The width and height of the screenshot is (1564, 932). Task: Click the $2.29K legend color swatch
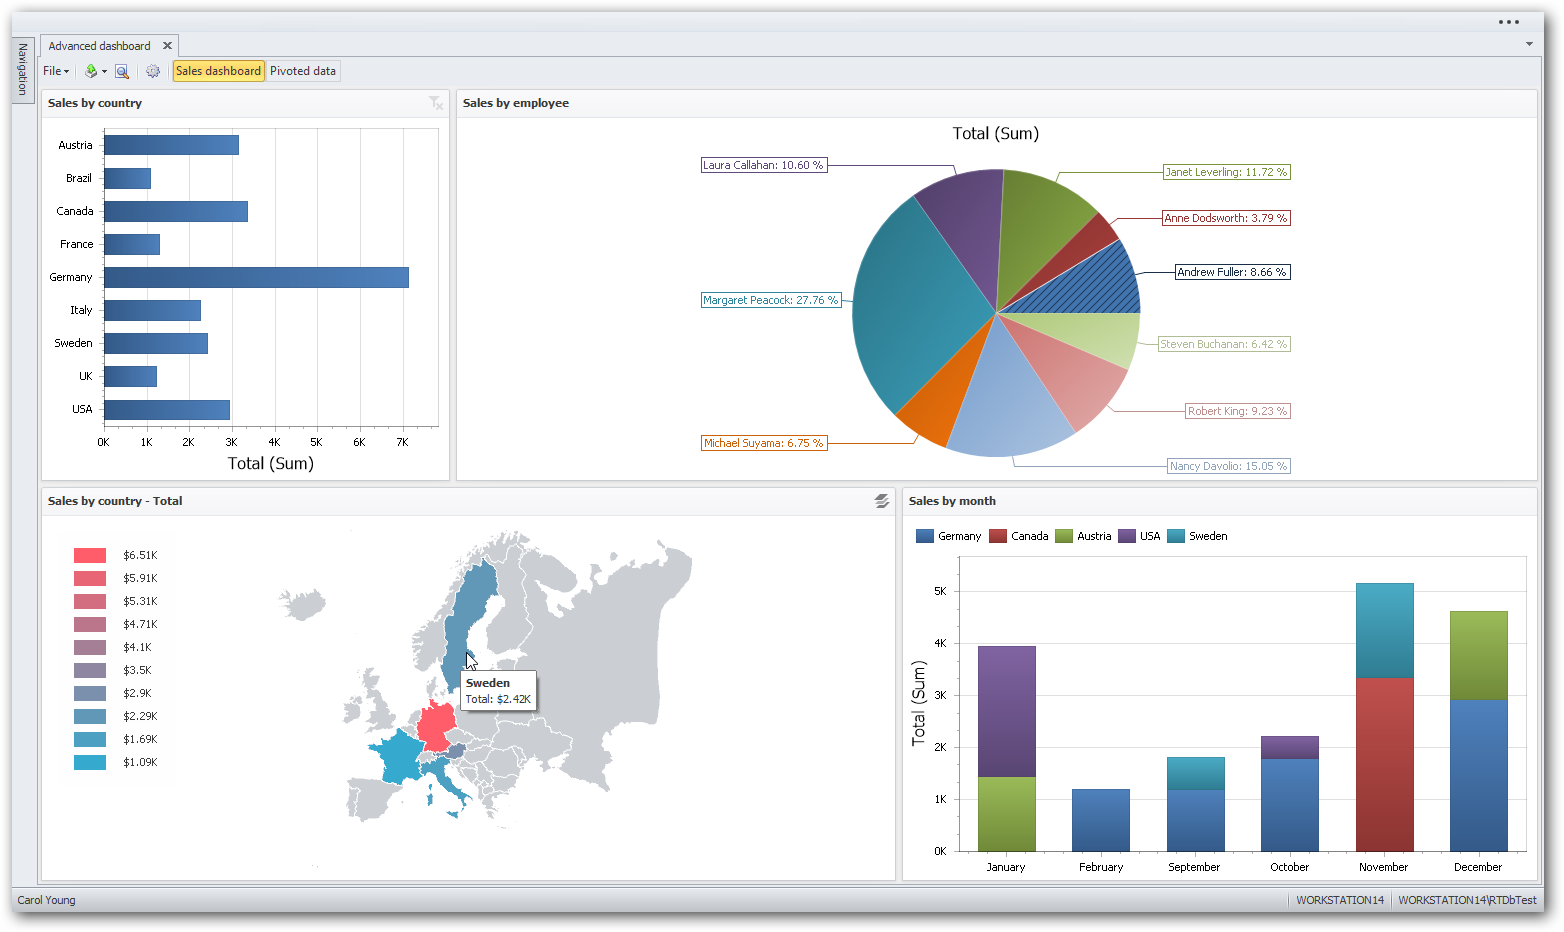tap(90, 716)
